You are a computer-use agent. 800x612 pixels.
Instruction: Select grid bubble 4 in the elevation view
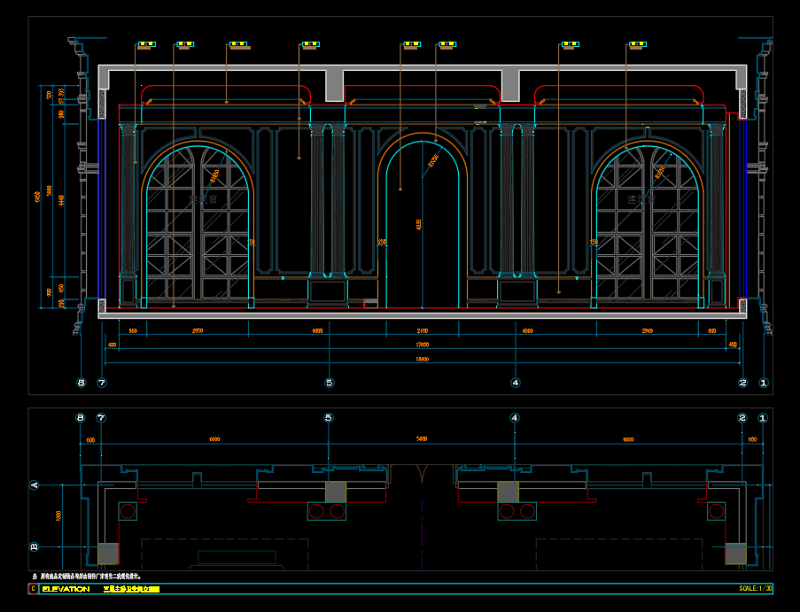coord(515,382)
